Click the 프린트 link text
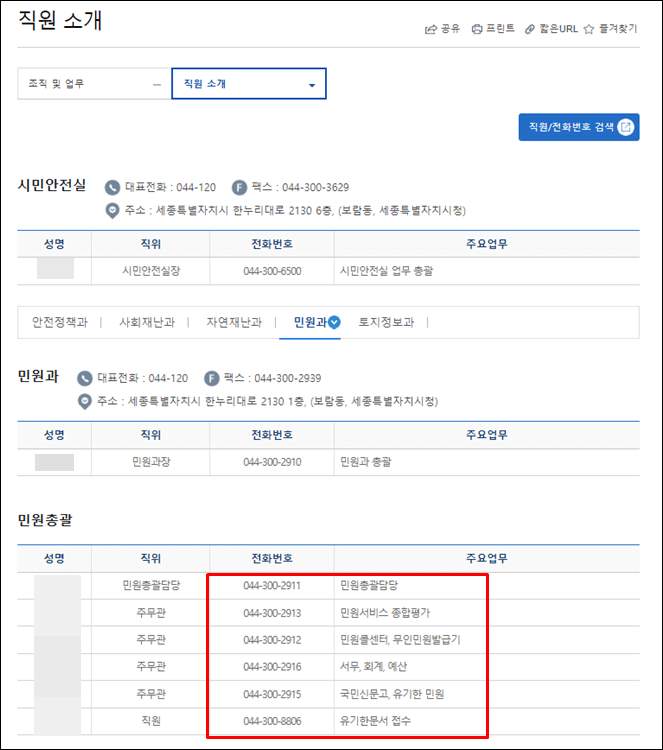Image resolution: width=663 pixels, height=750 pixels. (x=500, y=29)
